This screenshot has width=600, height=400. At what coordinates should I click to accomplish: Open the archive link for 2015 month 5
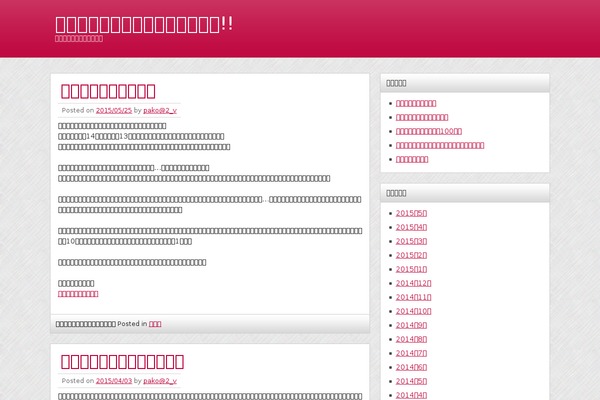tap(411, 213)
